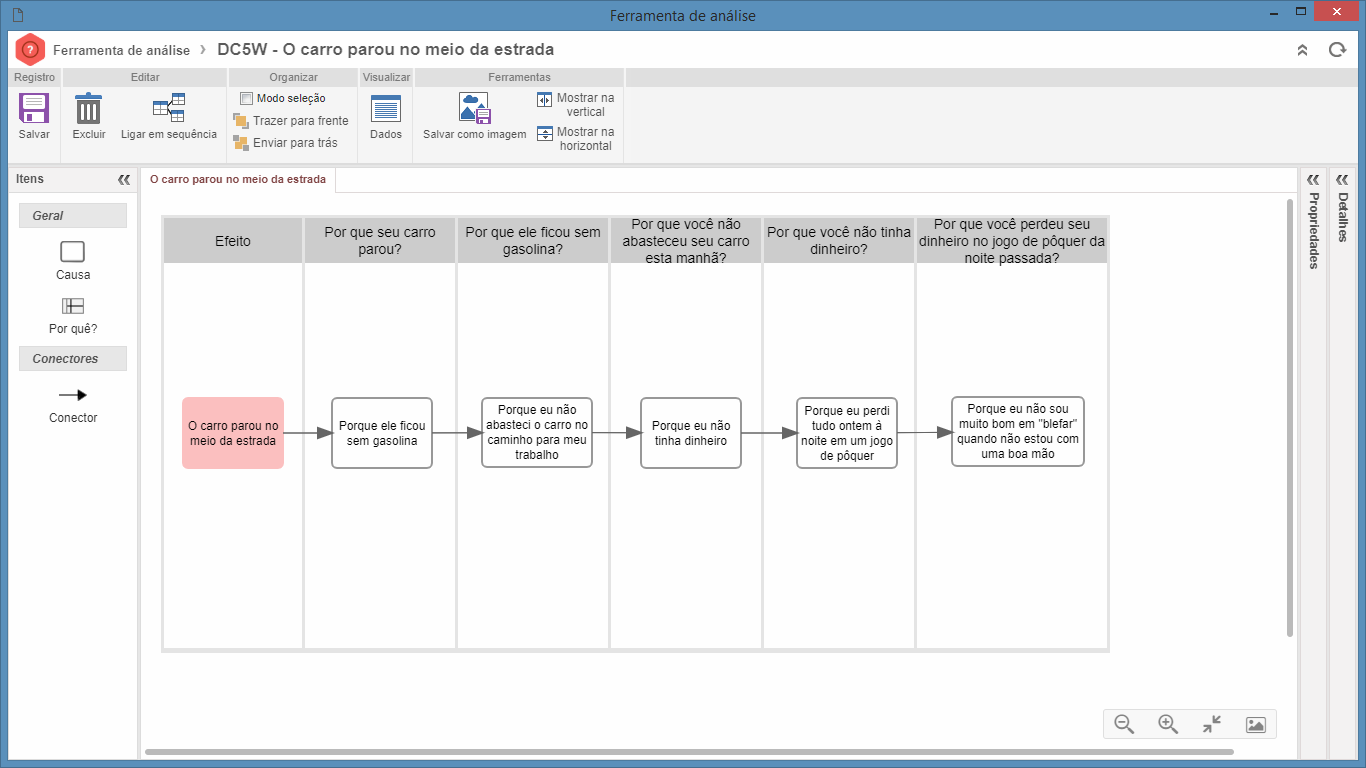Click the DC5W title text
The height and width of the screenshot is (768, 1366).
click(x=385, y=50)
